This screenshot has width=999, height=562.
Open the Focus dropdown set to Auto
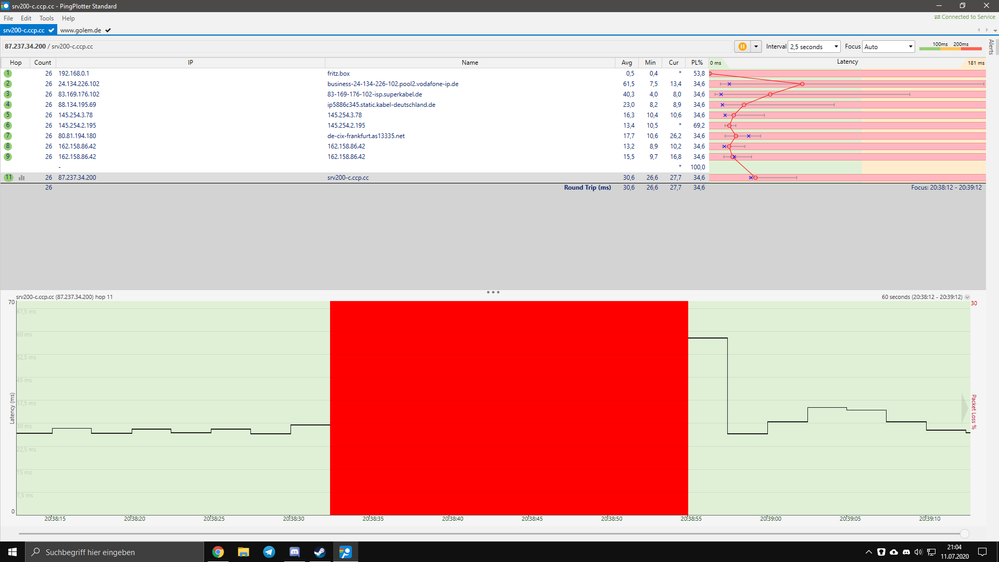click(888, 47)
